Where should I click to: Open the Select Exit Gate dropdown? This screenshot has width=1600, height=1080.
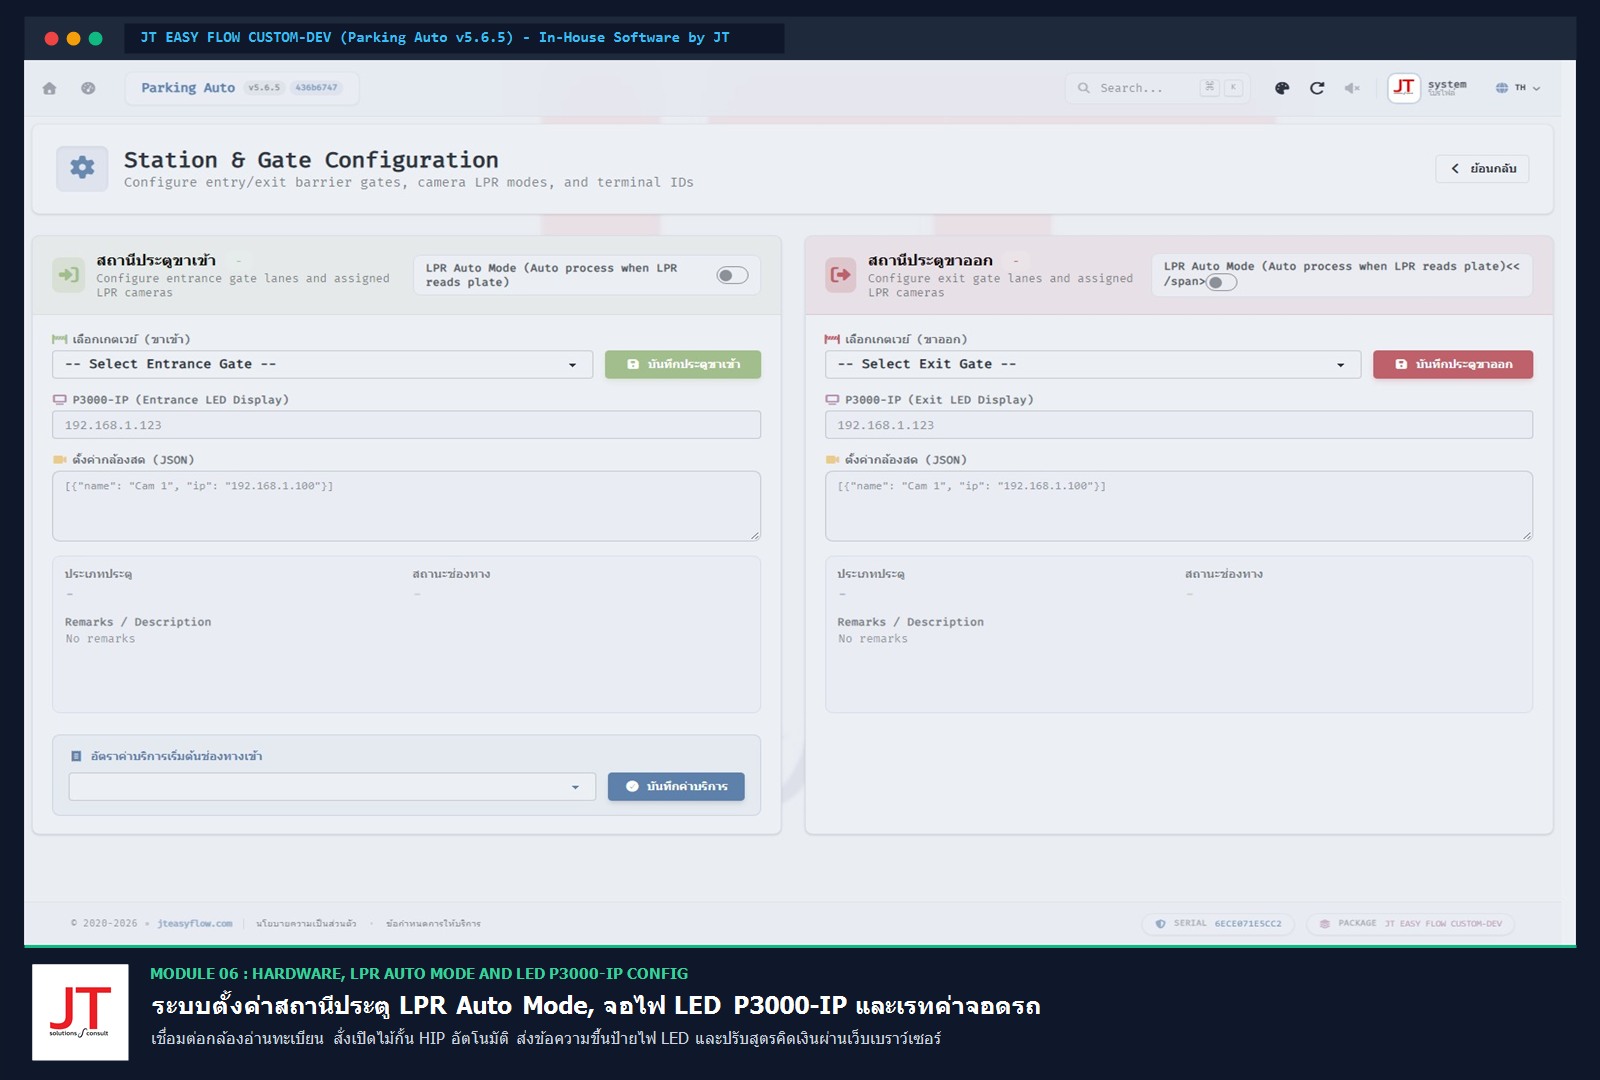1093,364
